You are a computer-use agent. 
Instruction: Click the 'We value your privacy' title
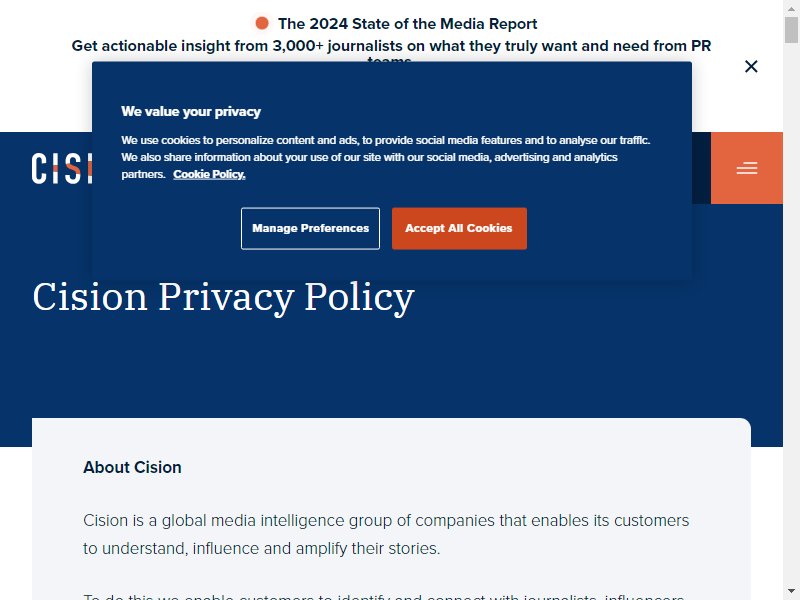tap(191, 112)
